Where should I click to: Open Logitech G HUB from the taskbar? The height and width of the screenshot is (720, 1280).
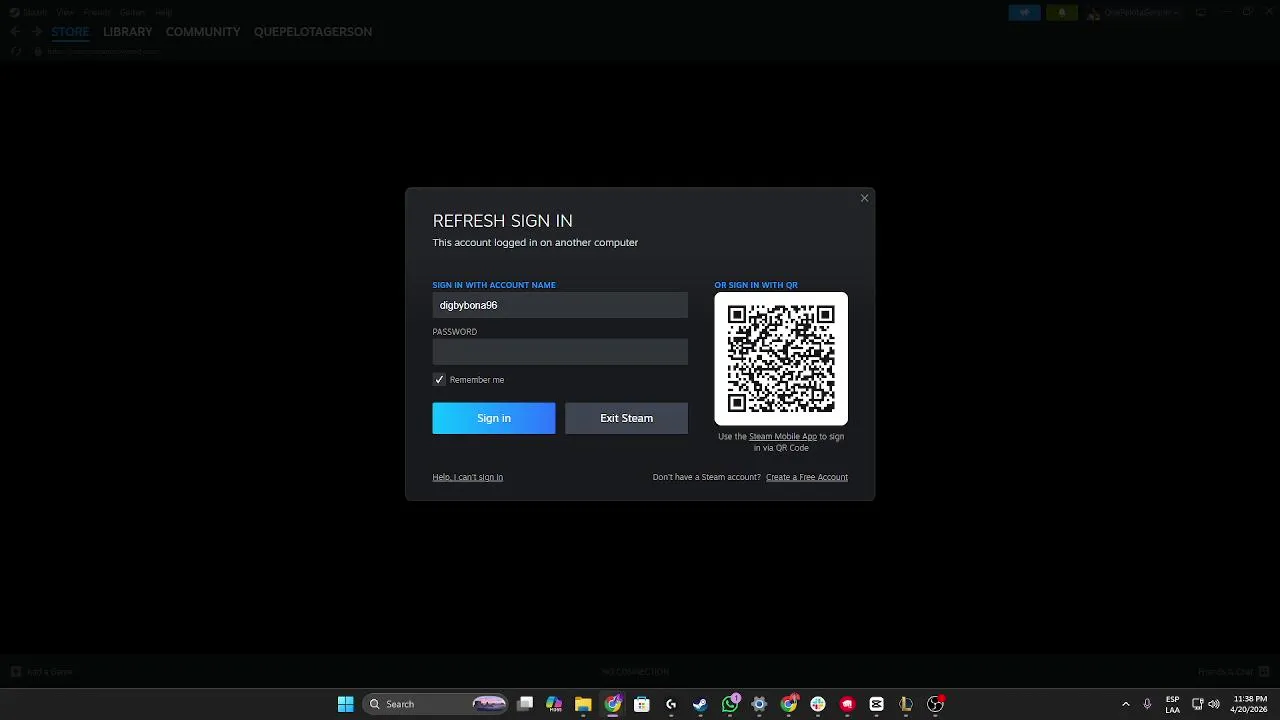(671, 704)
